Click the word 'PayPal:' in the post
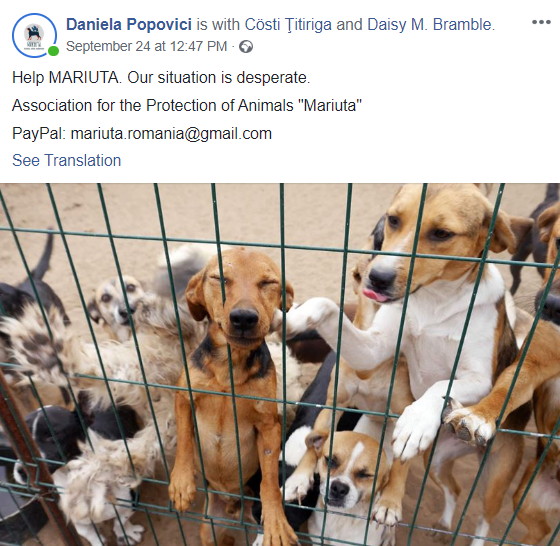Screen dimensions: 560x546 pos(39,134)
